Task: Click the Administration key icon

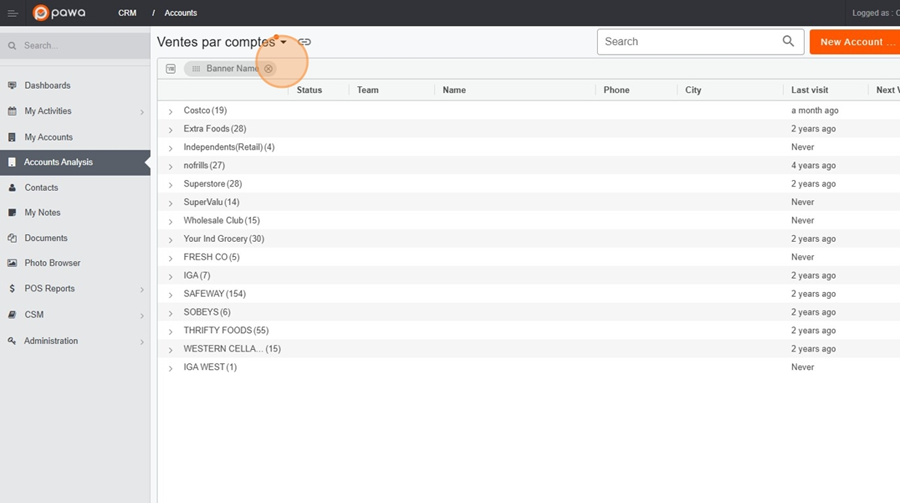Action: click(x=12, y=341)
